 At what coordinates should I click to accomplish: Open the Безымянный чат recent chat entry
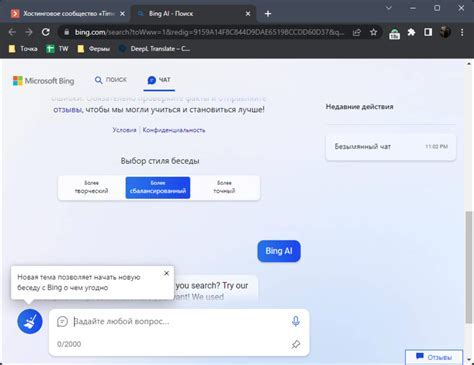point(391,147)
